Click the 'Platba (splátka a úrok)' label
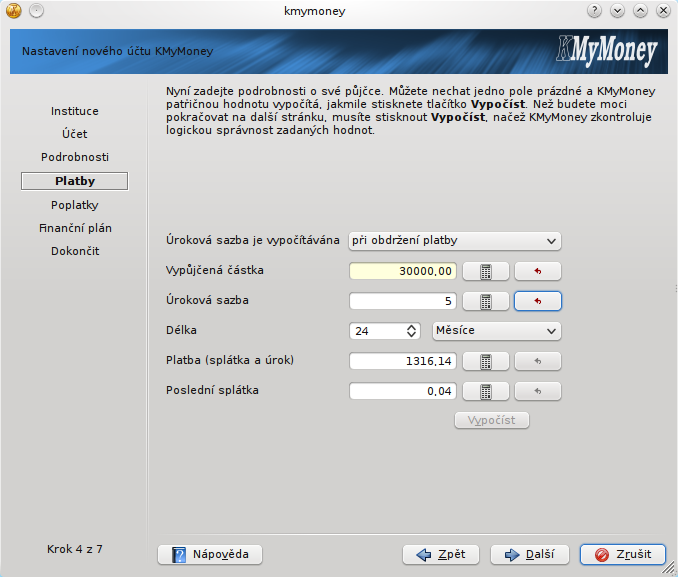Viewport: 678px width, 577px height. 230,360
